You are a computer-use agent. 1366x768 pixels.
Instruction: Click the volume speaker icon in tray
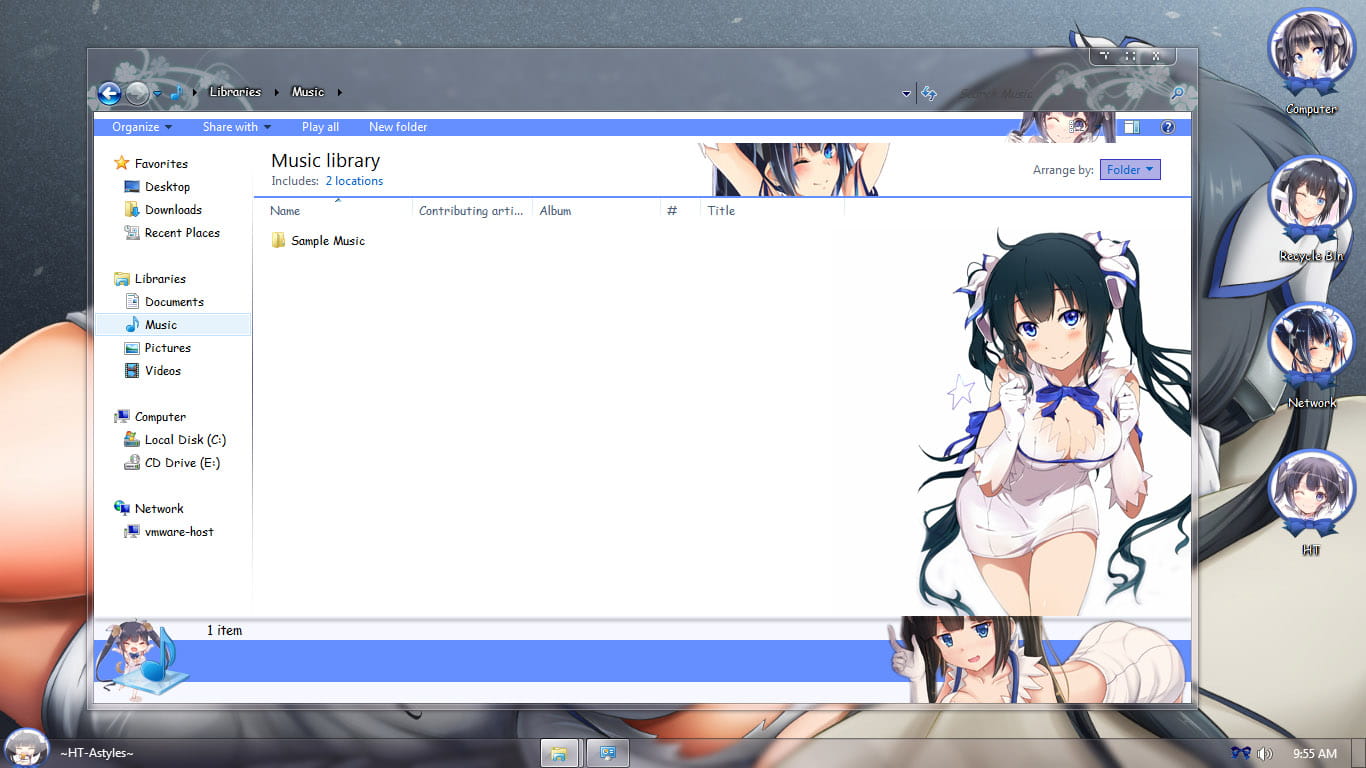[1265, 753]
